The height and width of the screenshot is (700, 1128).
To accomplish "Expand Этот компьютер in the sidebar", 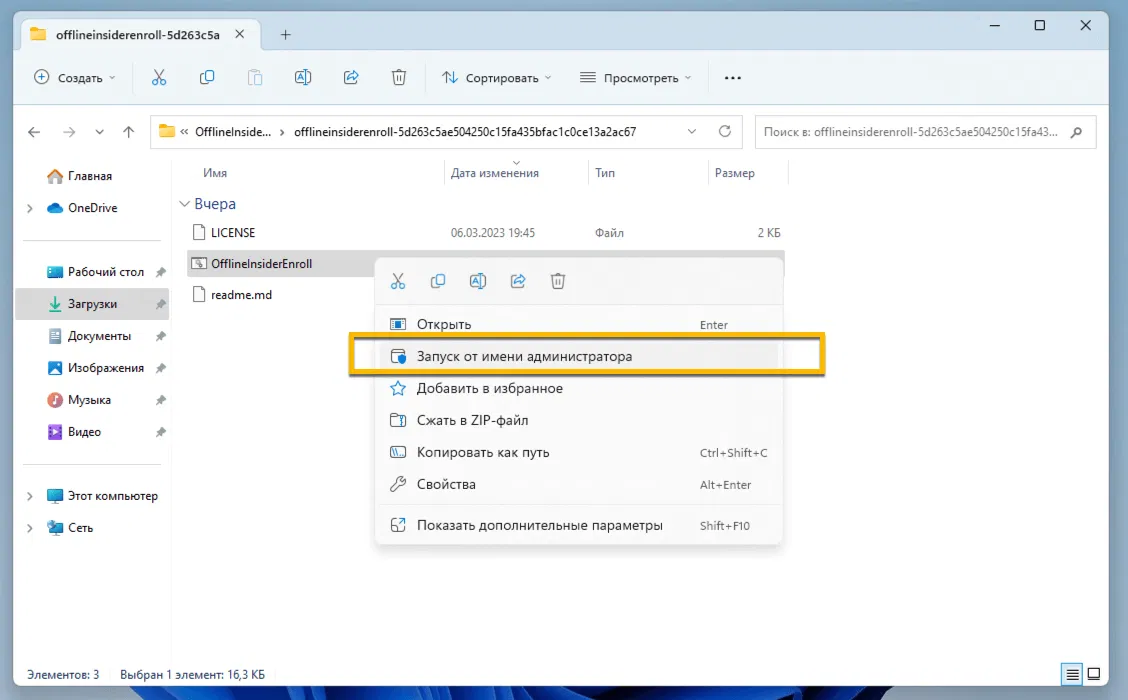I will coord(29,496).
